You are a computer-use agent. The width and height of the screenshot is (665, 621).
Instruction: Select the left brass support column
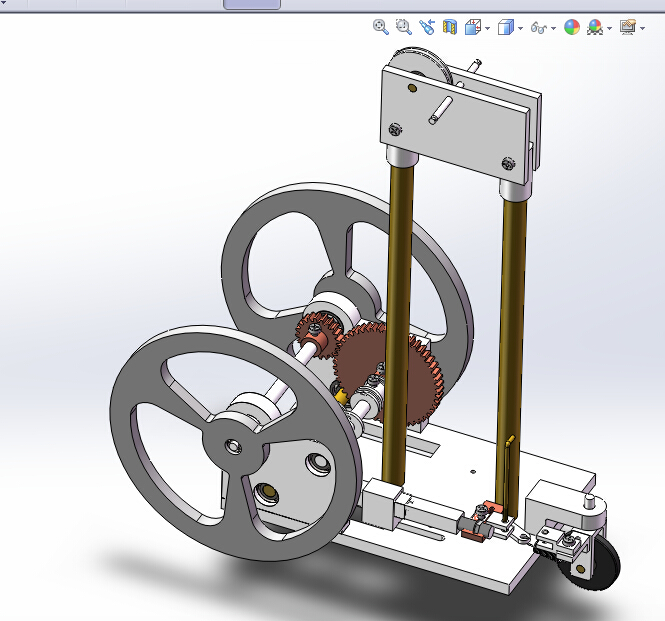[397, 322]
